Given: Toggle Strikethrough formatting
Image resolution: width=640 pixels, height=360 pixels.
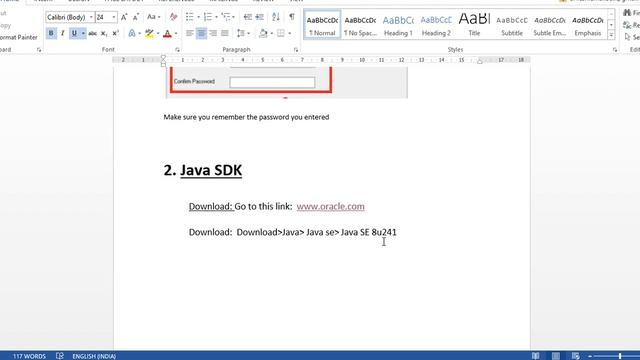Looking at the screenshot, I should (x=93, y=33).
